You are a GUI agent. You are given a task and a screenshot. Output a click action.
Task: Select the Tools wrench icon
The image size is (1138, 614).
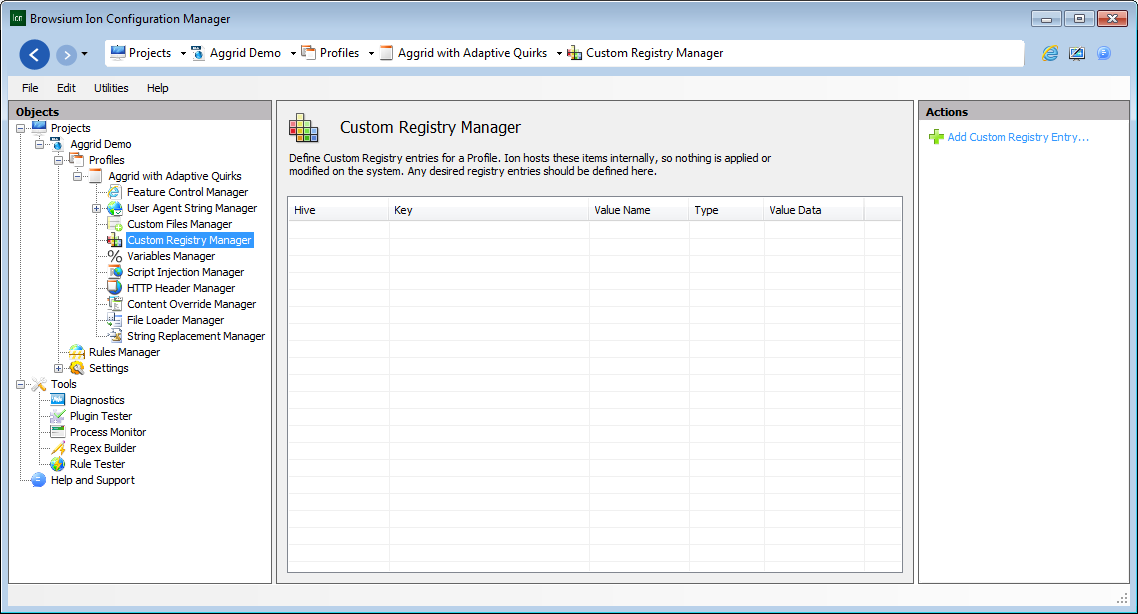pos(39,383)
